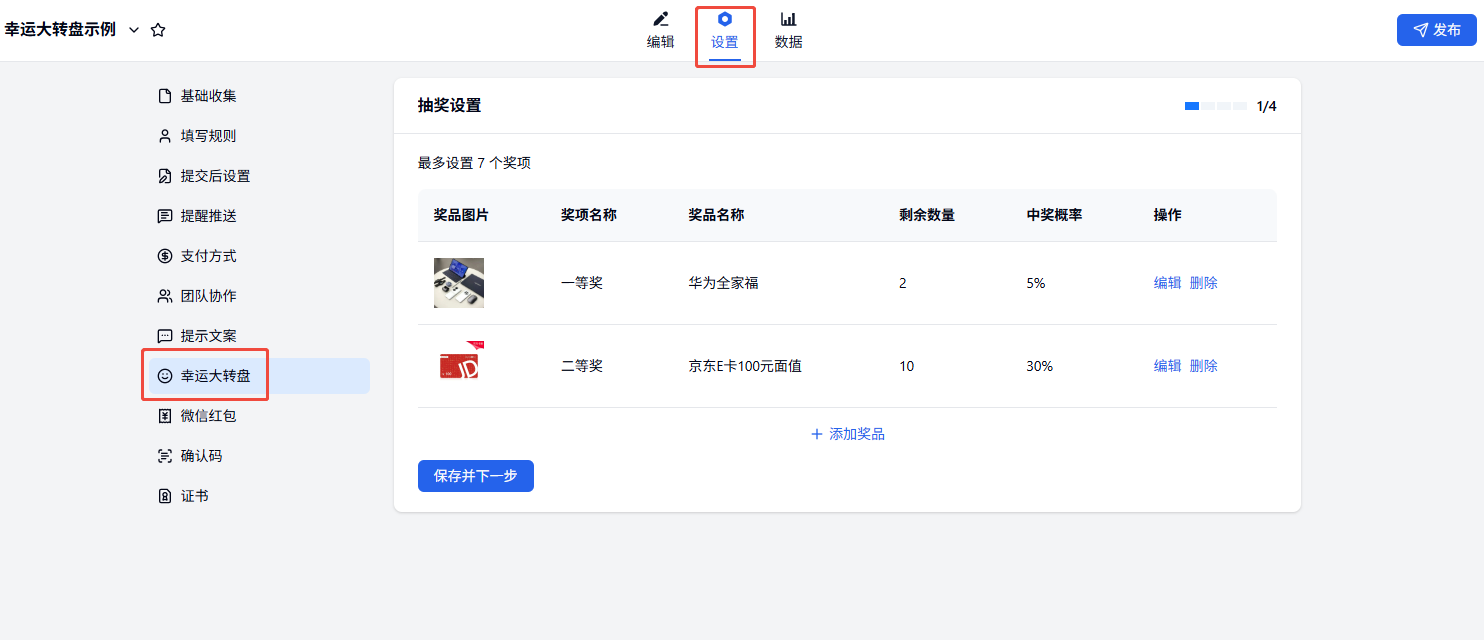Viewport: 1484px width, 640px height.
Task: Click the 华为全家福 prize thumbnail
Action: [459, 283]
